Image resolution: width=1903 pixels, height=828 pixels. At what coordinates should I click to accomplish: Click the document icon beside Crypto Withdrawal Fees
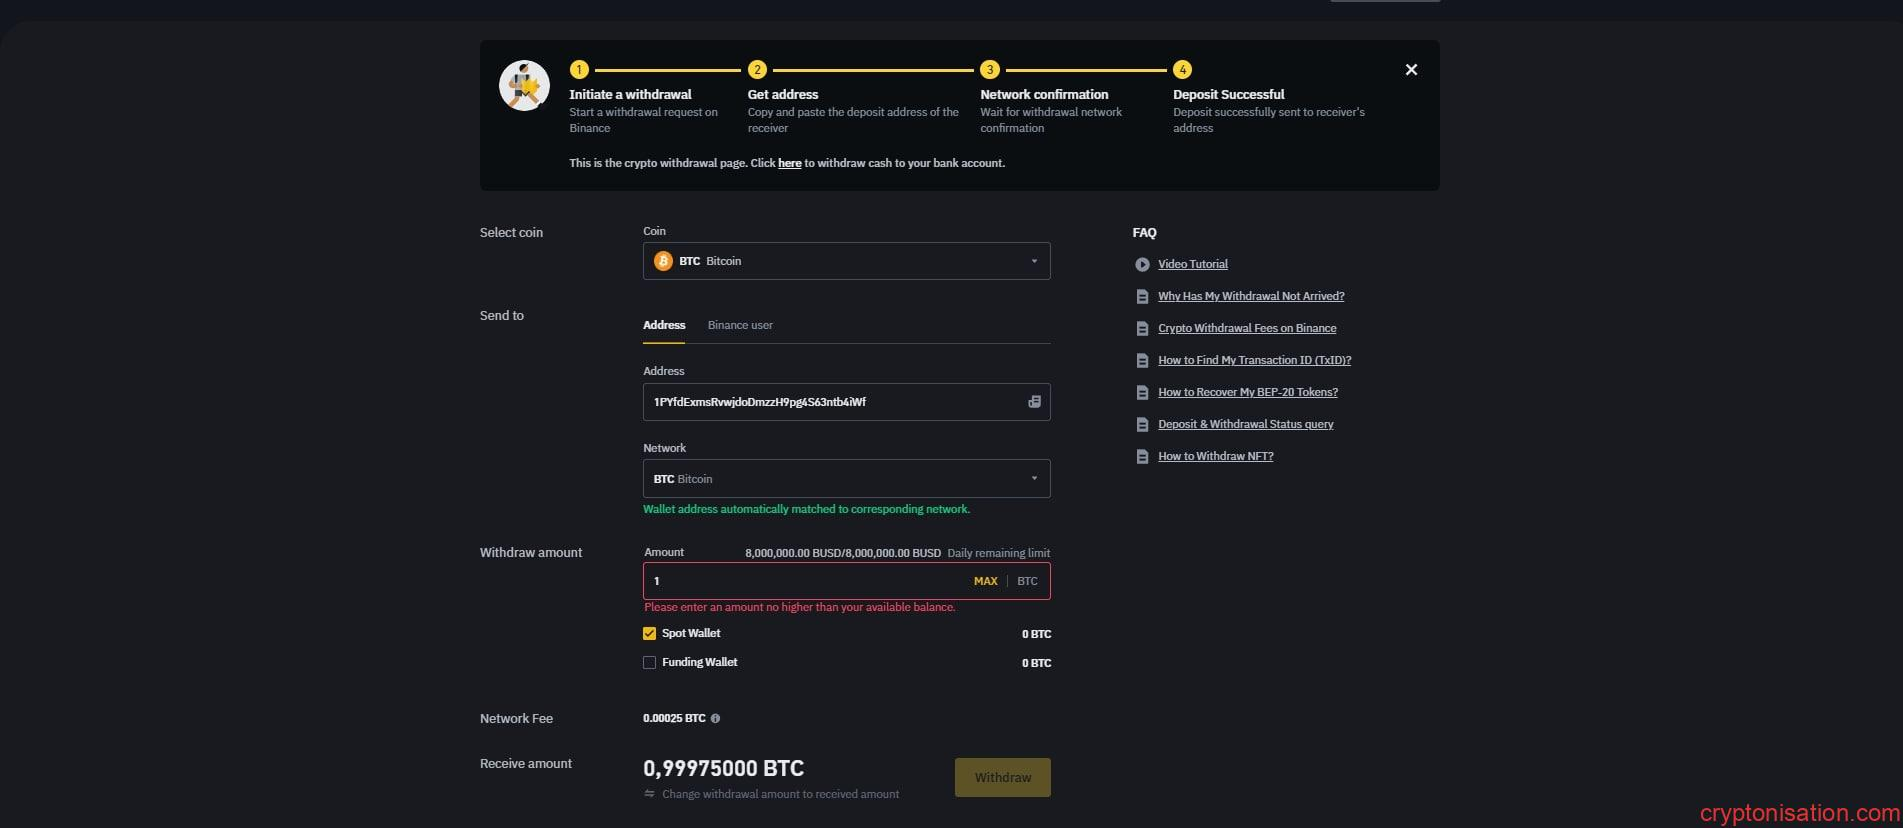pos(1142,328)
